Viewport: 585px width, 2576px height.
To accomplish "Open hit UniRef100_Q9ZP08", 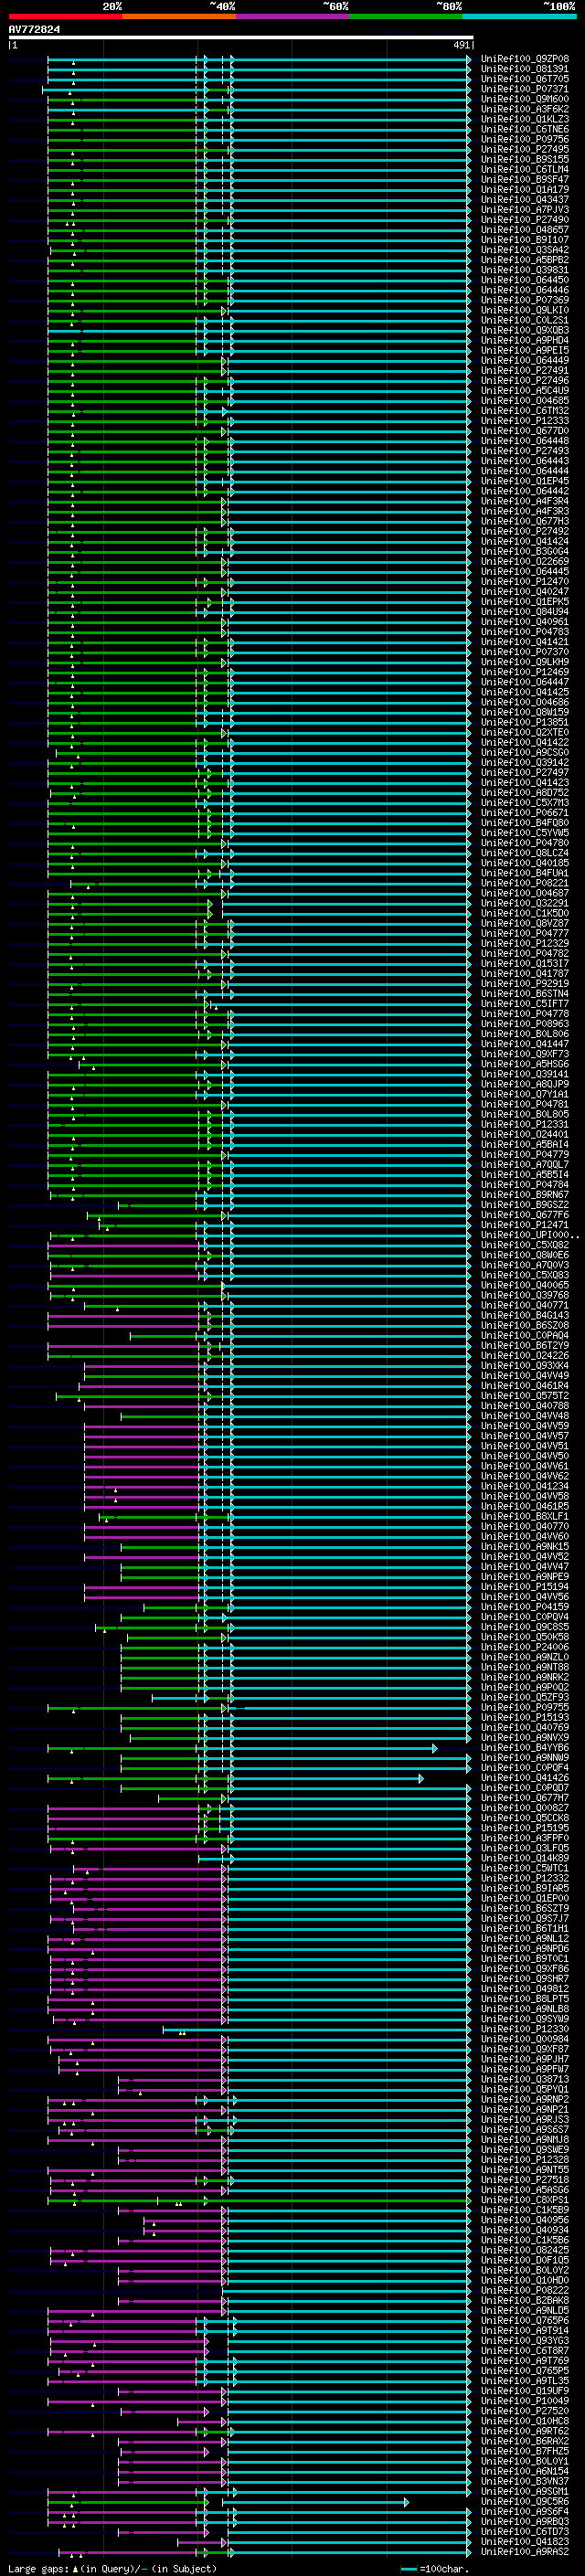I will [x=525, y=59].
